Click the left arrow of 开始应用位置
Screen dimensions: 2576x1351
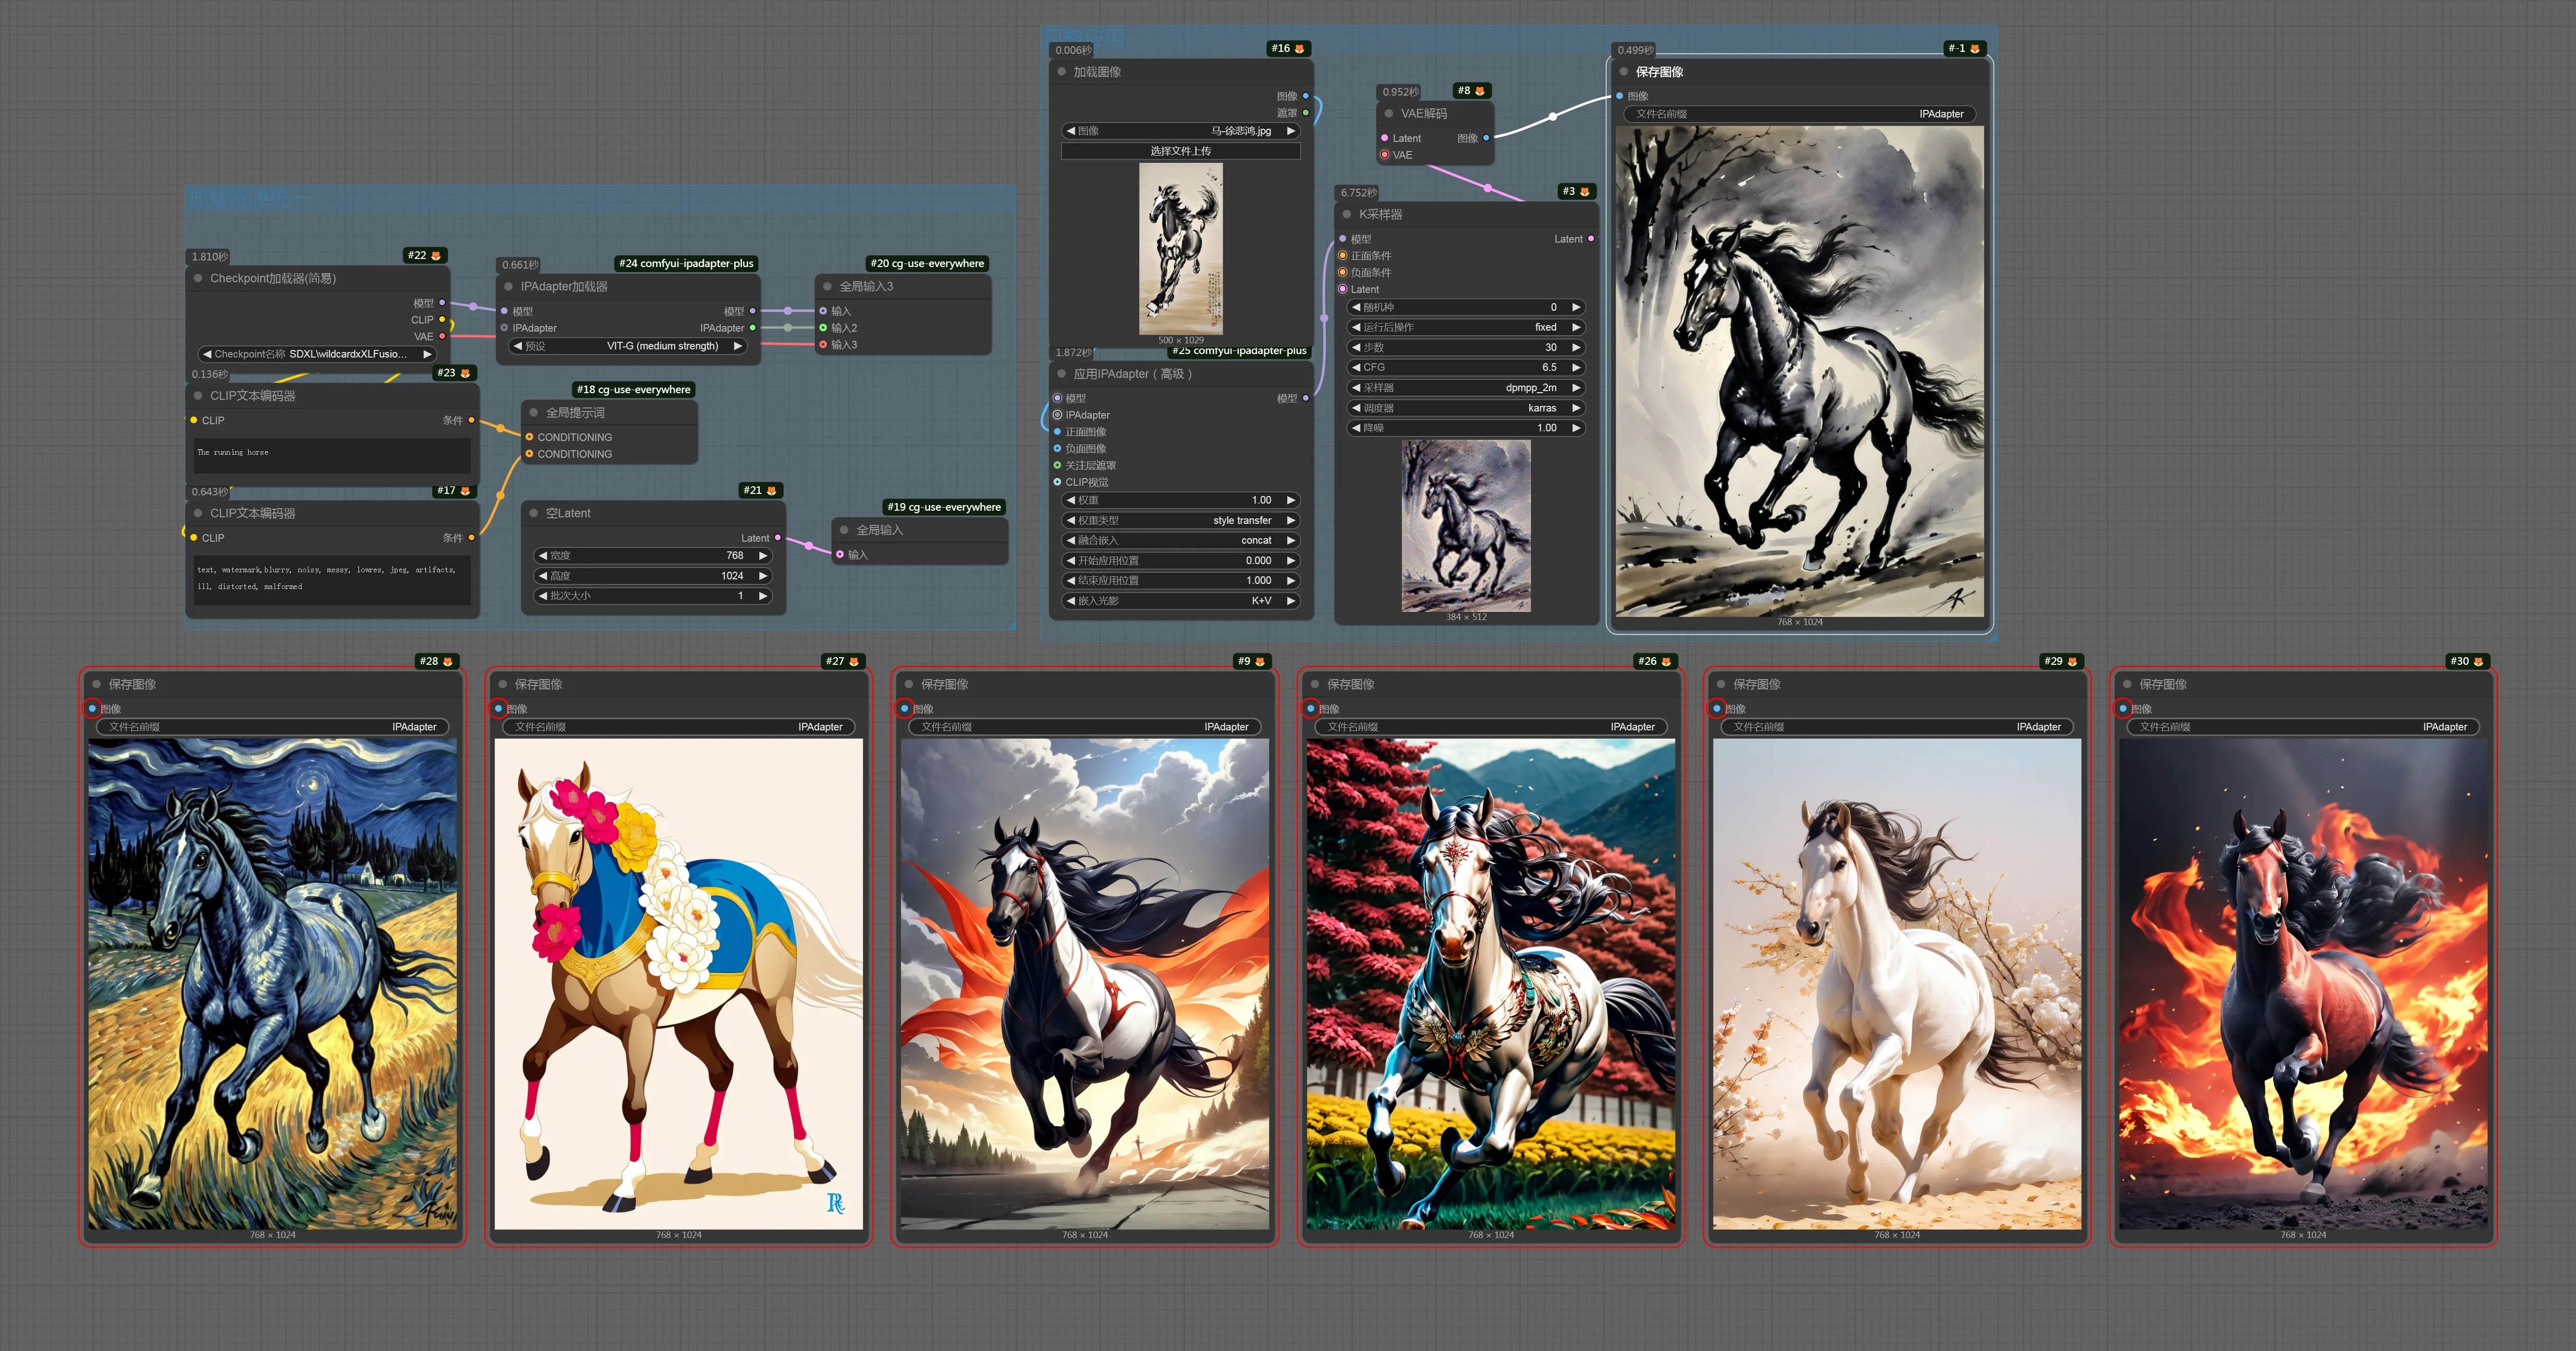point(1071,561)
